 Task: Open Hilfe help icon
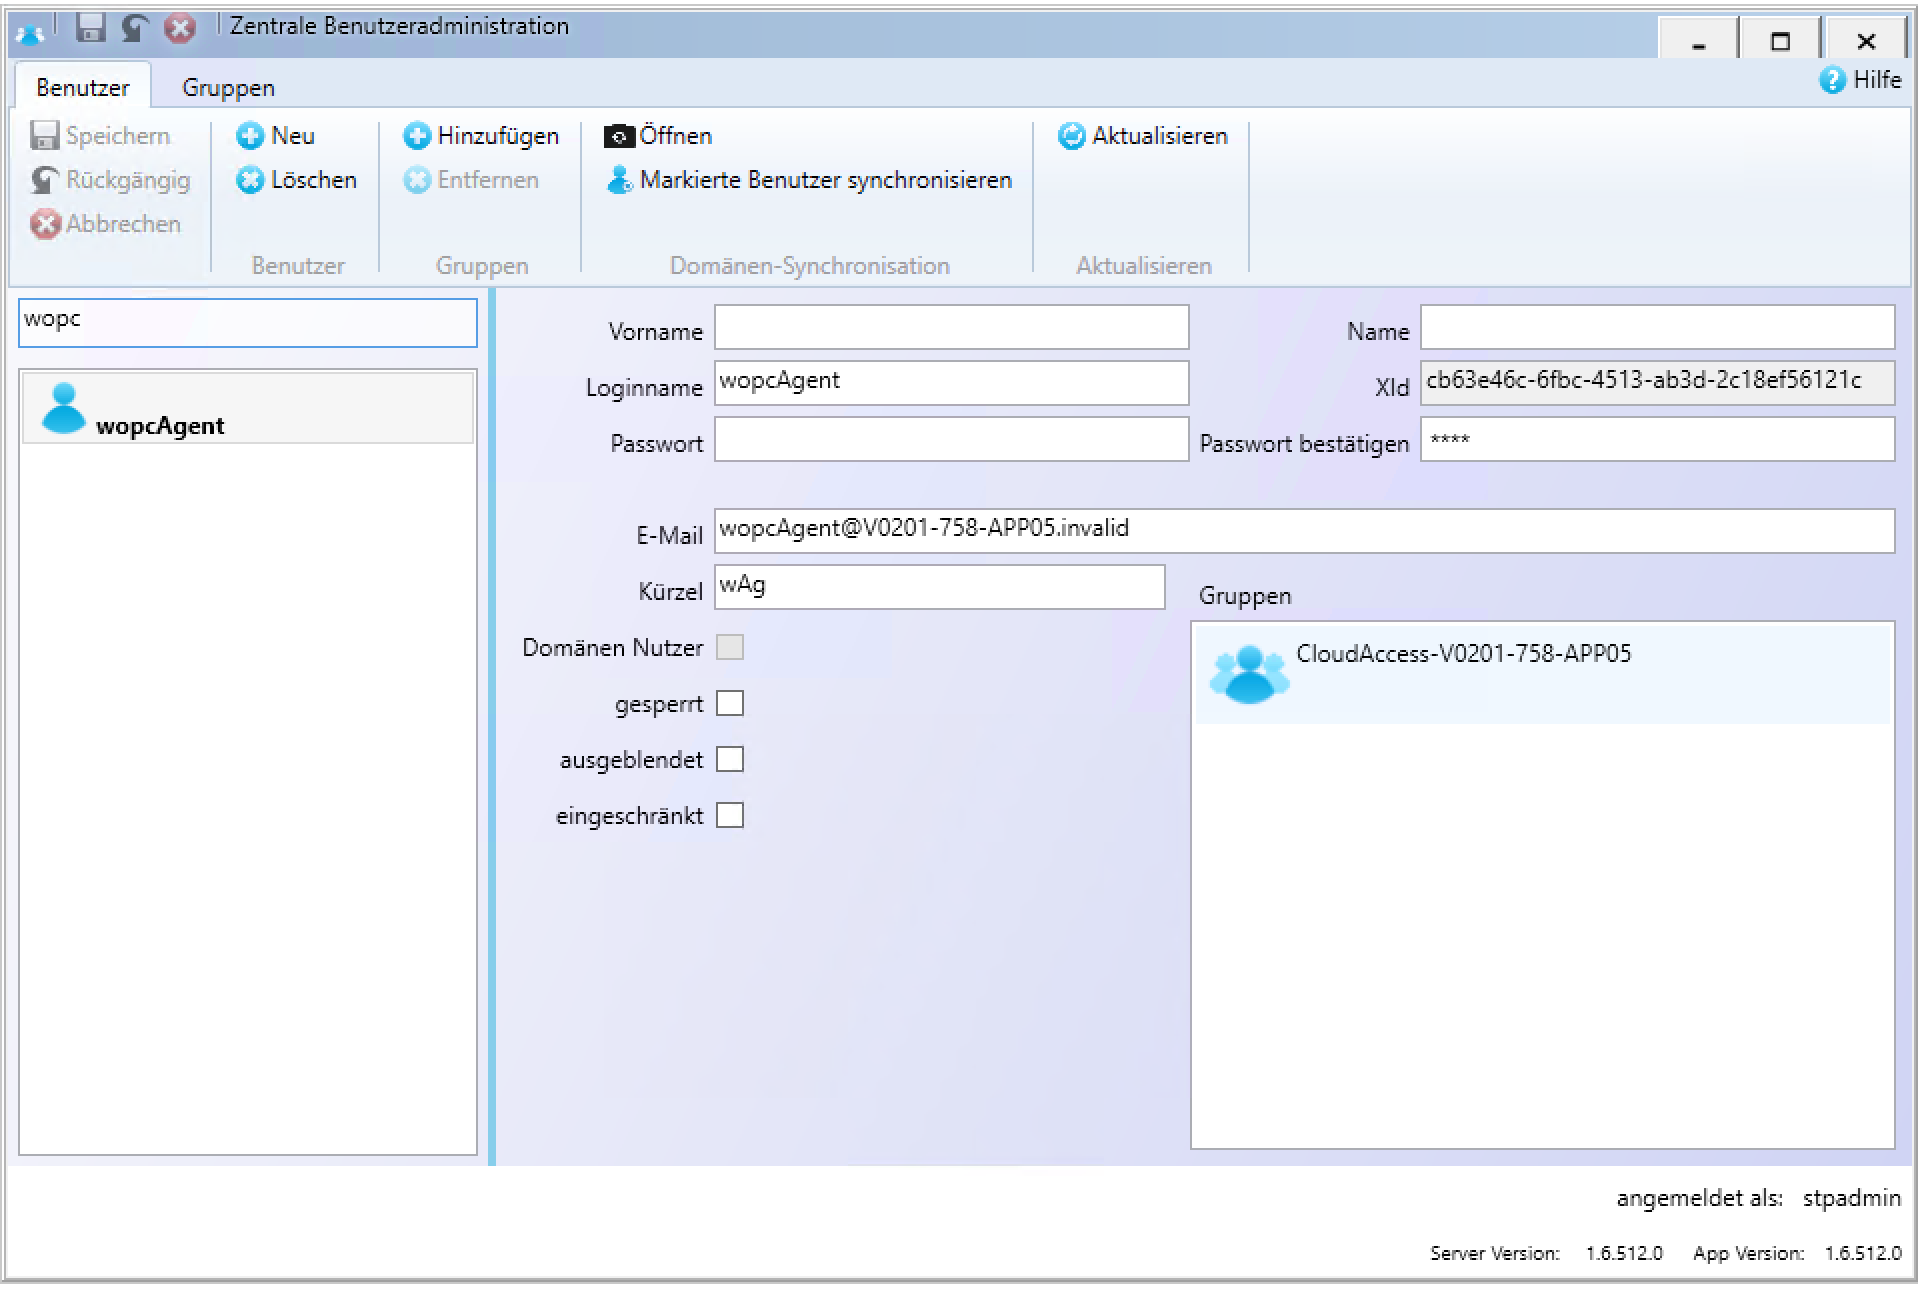[x=1832, y=80]
